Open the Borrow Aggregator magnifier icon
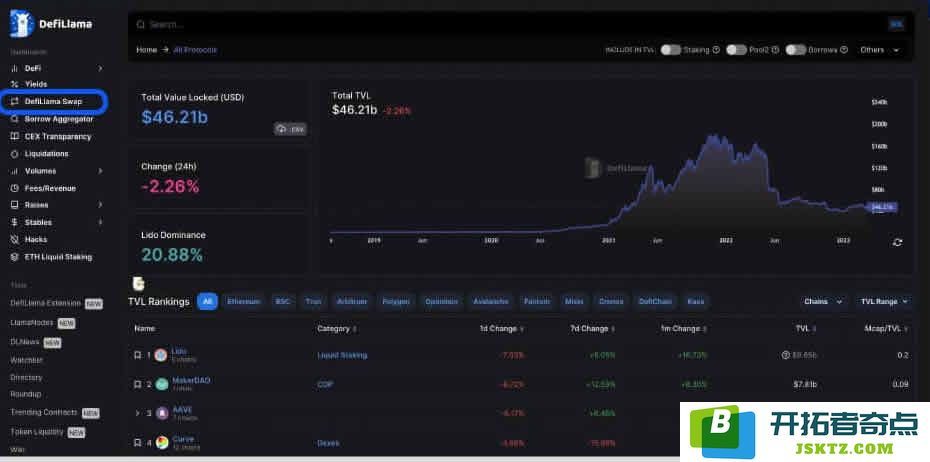Image resolution: width=930 pixels, height=462 pixels. 15,119
